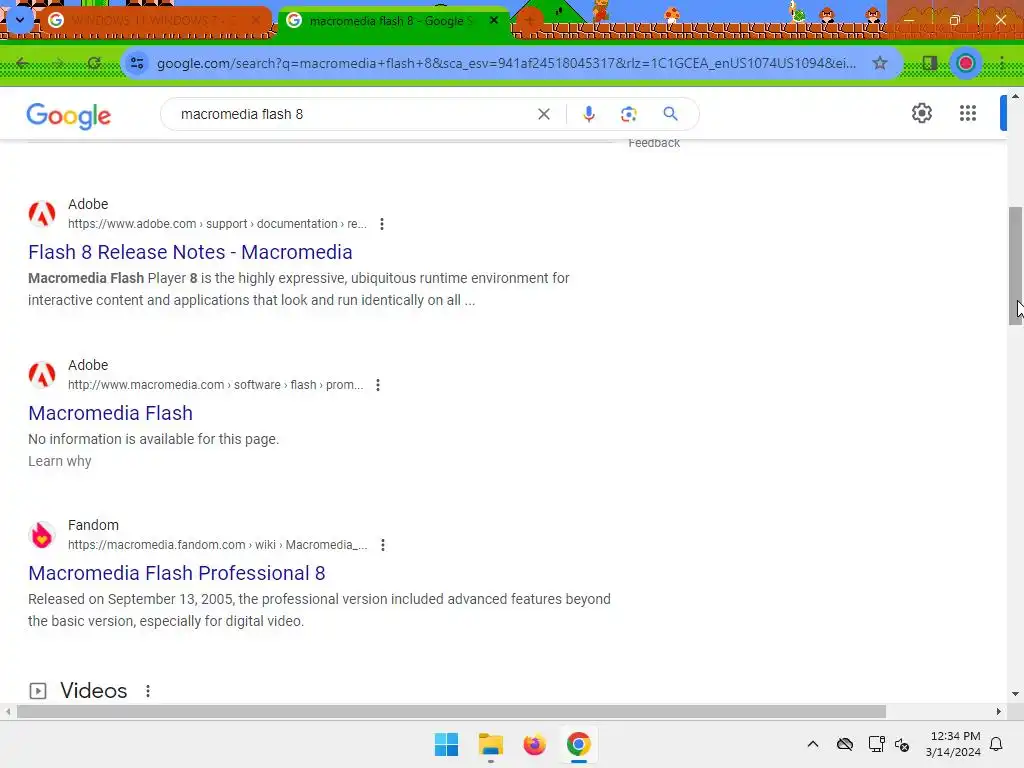
Task: Open the Google apps grid
Action: [968, 113]
